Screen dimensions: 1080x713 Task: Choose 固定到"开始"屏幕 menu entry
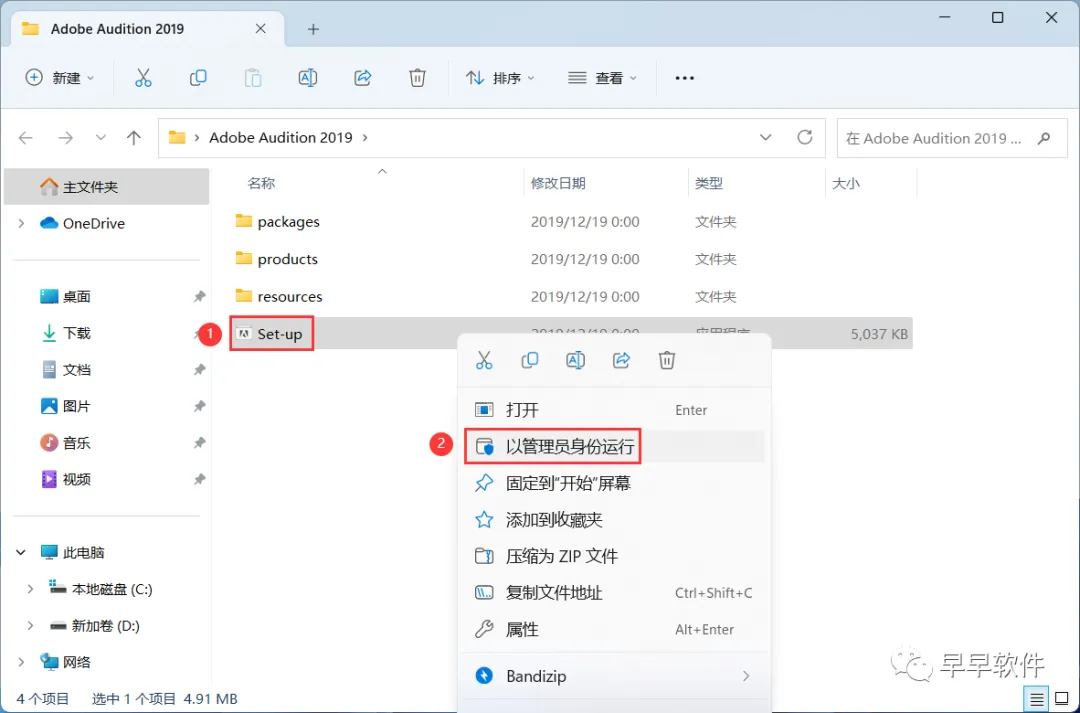pyautogui.click(x=614, y=483)
